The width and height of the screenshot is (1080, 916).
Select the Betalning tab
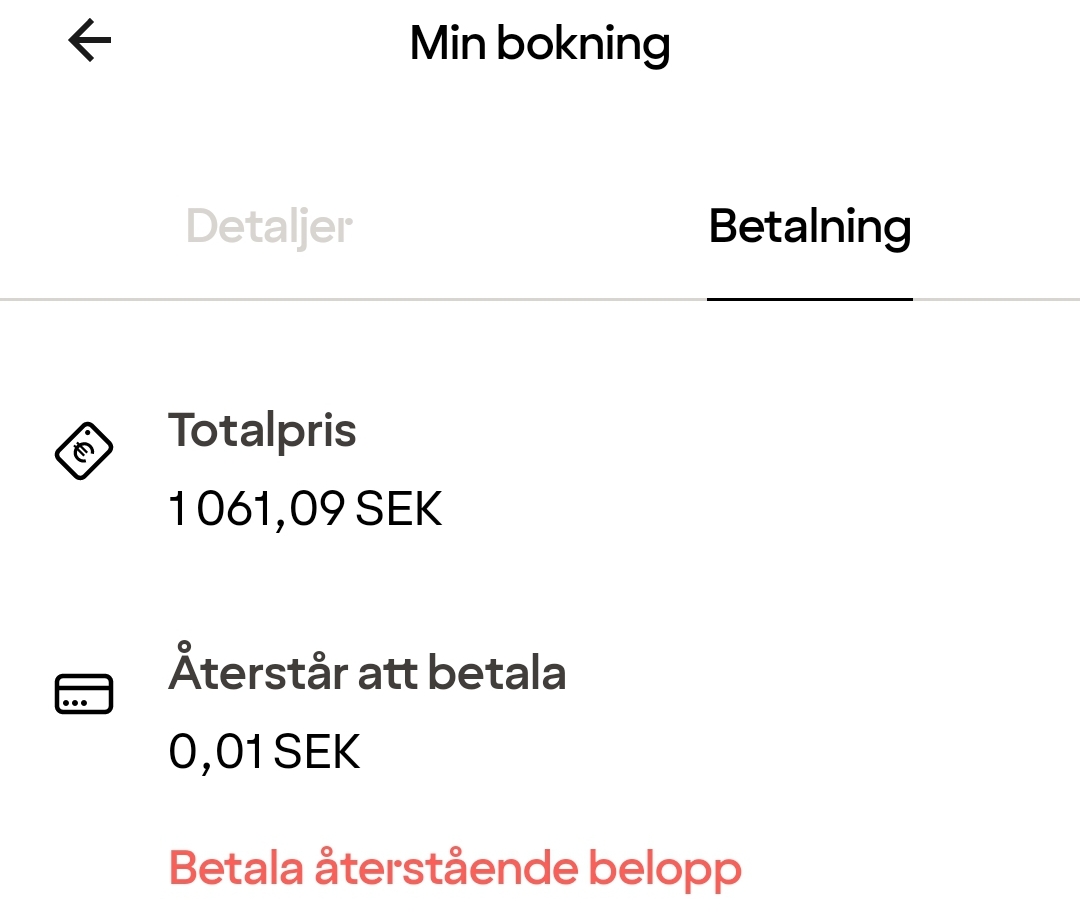(x=809, y=227)
